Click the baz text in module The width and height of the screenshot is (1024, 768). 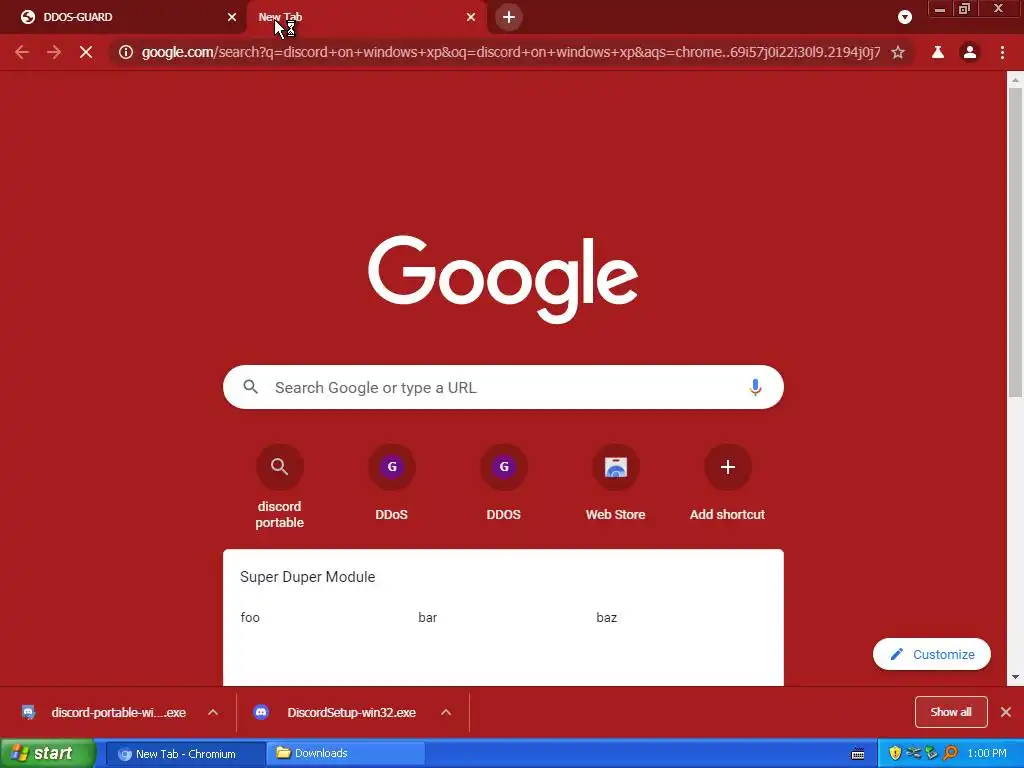tap(607, 617)
